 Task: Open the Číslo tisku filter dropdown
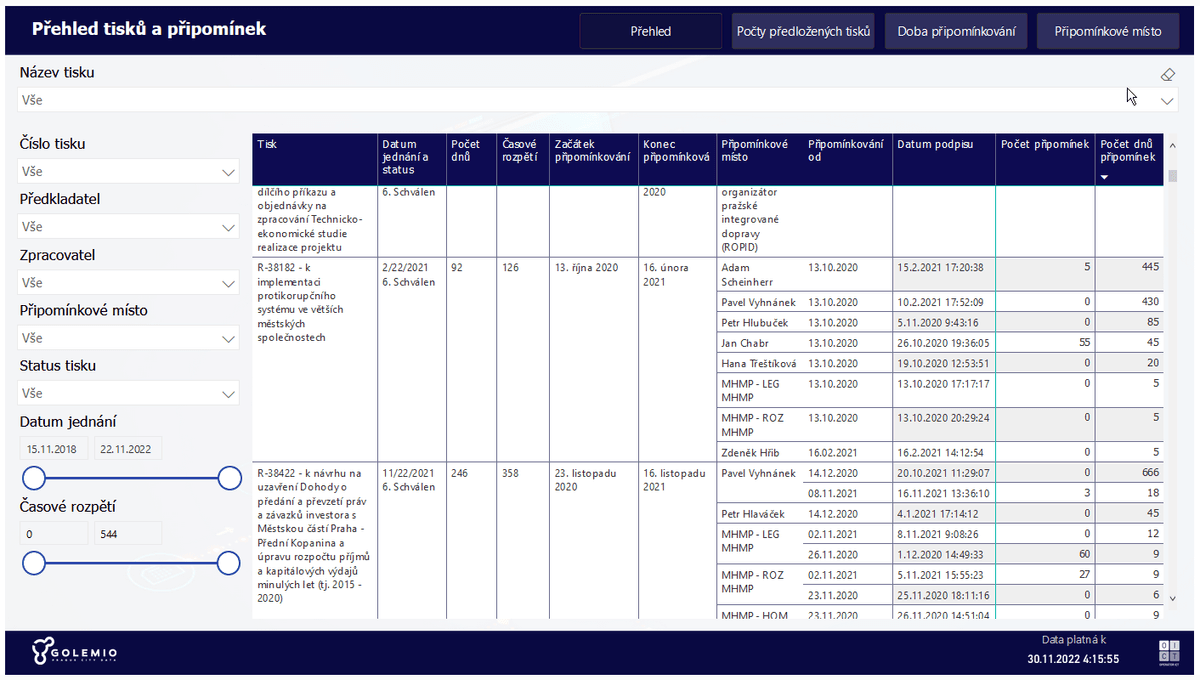point(228,172)
